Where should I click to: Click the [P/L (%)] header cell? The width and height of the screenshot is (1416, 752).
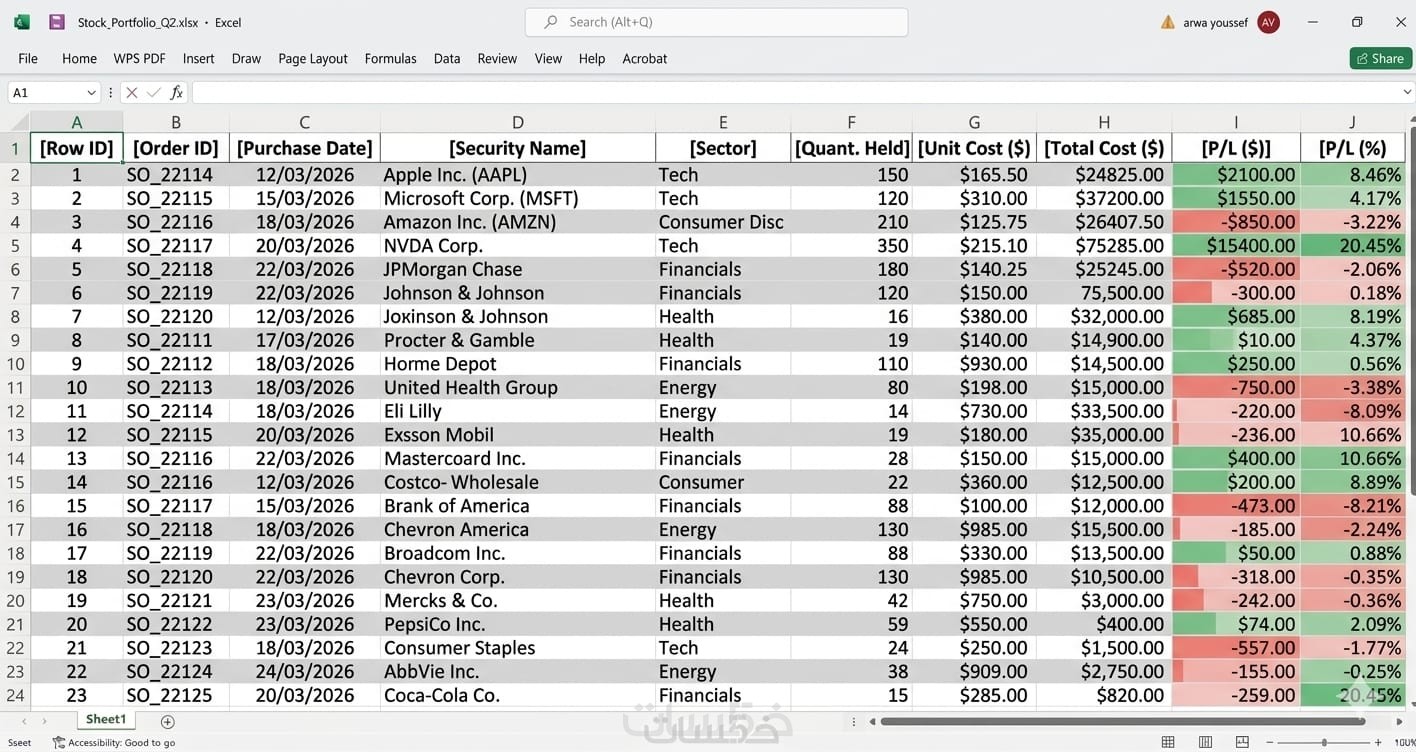[x=1353, y=148]
